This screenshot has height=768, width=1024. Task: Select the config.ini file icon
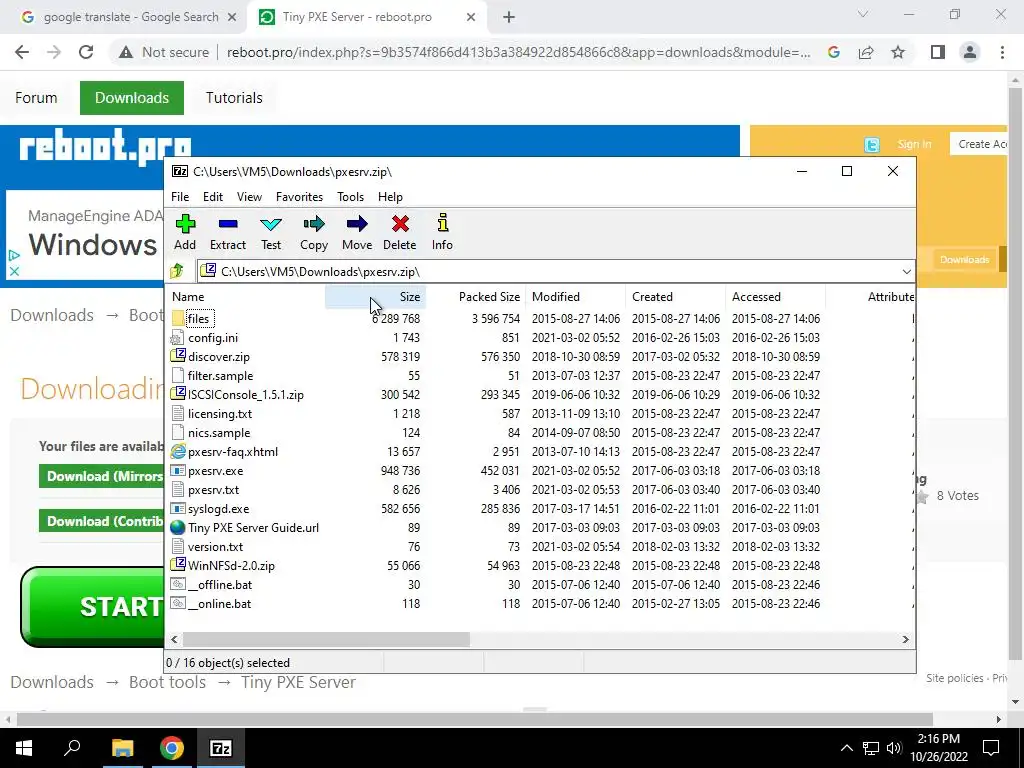coord(178,338)
